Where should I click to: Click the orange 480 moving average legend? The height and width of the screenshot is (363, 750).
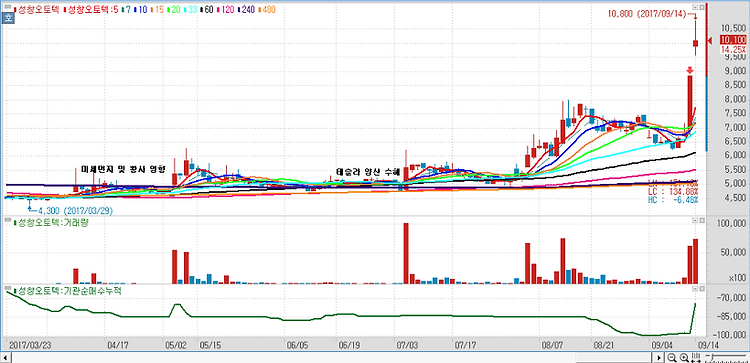266,10
